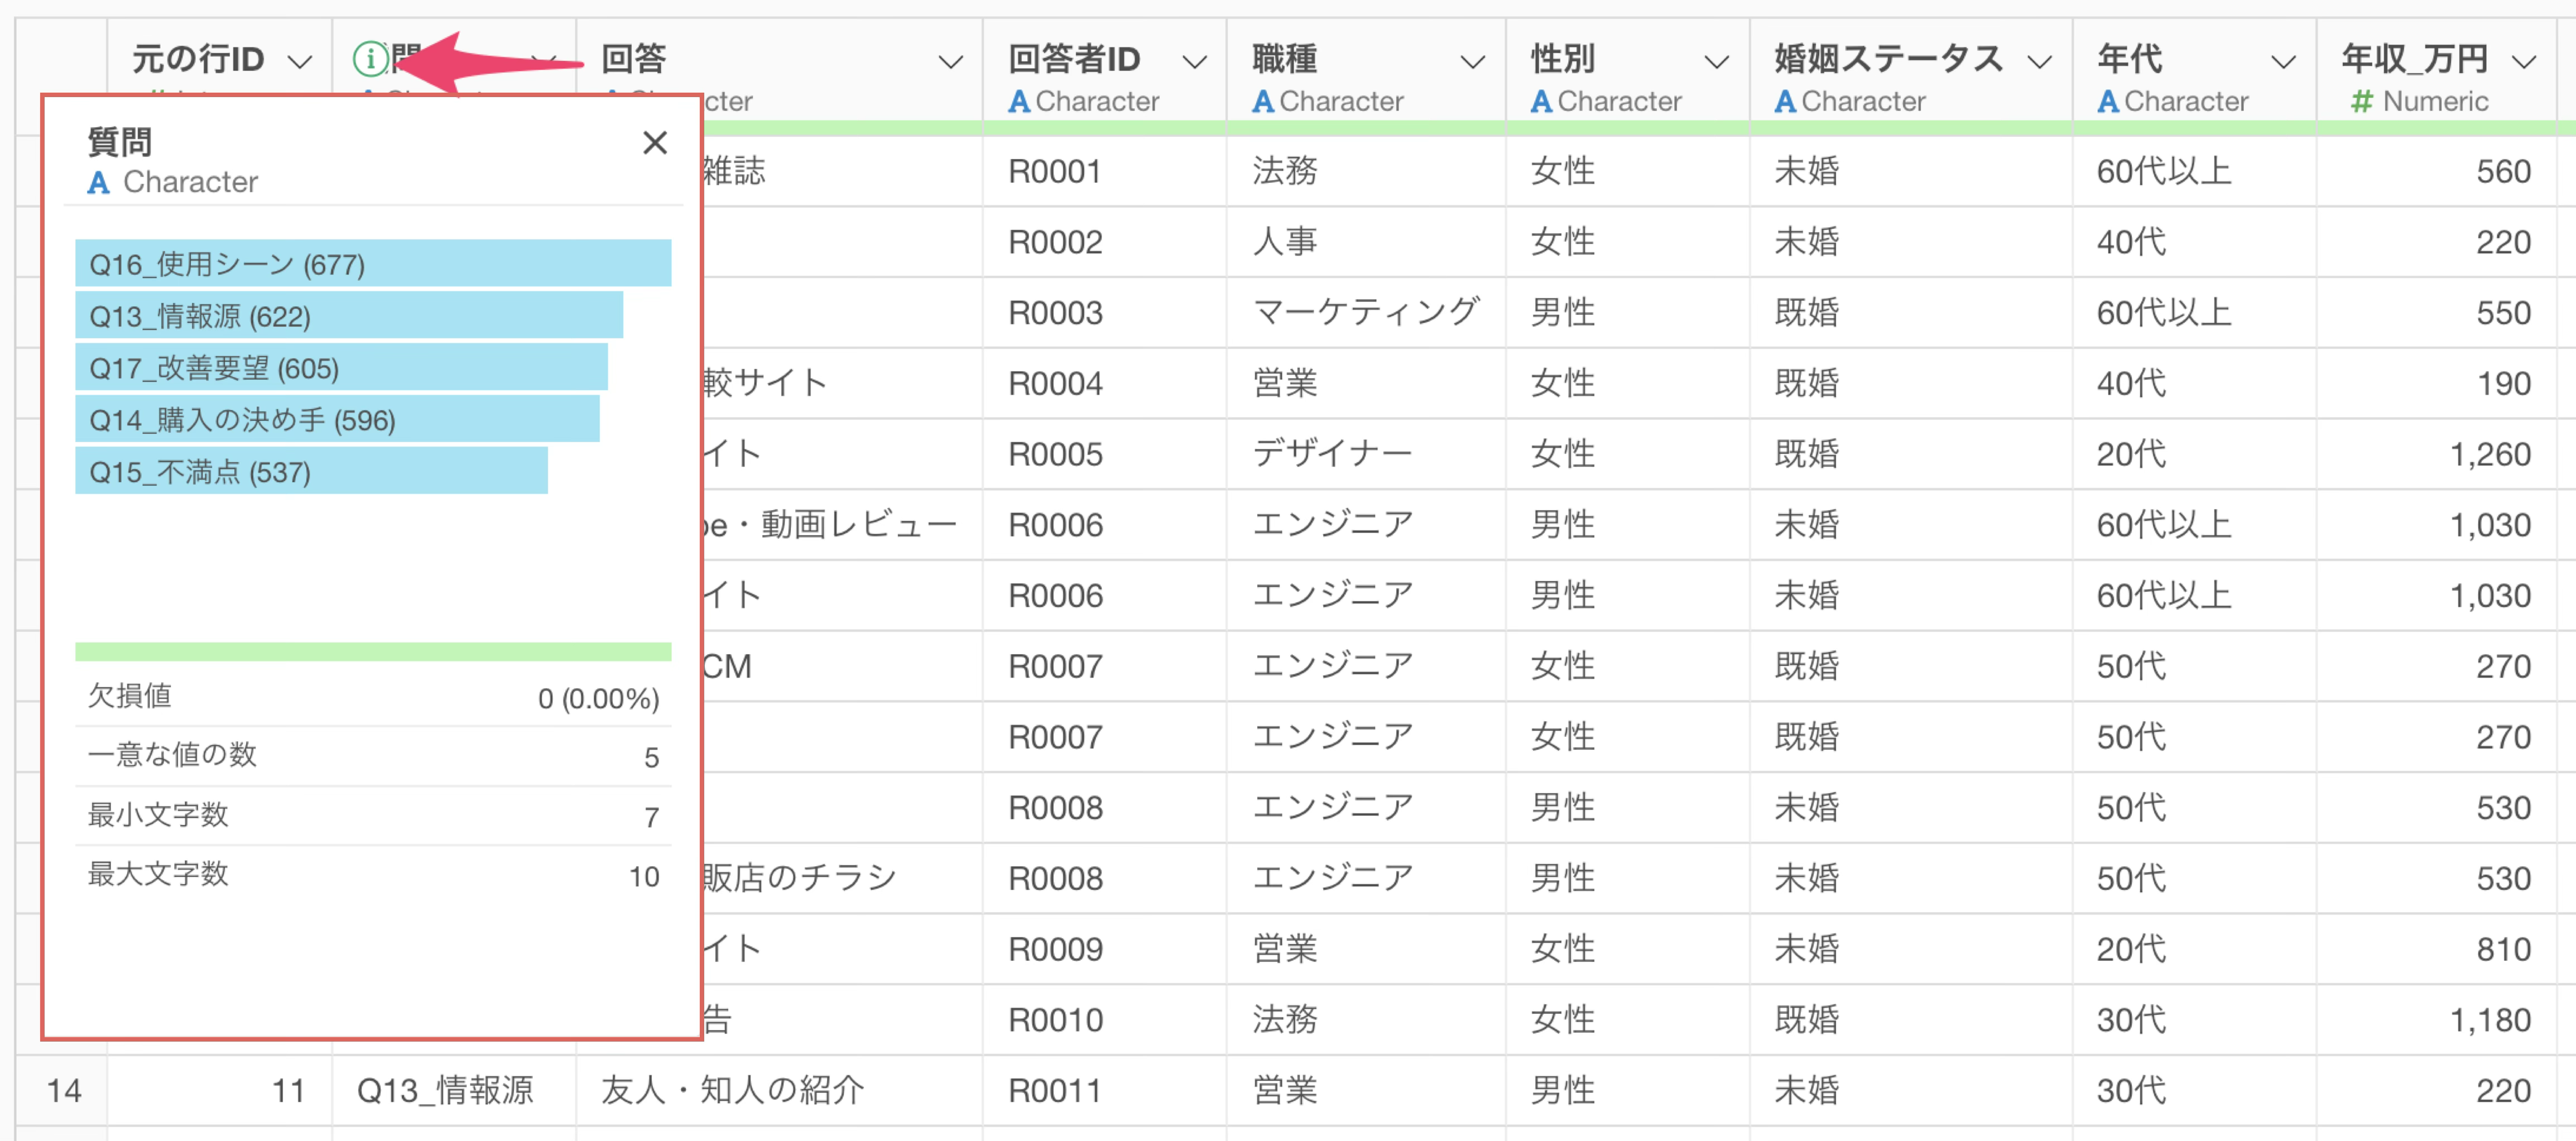Open 婚姻ステータス column menu
Image resolution: width=2576 pixels, height=1141 pixels.
click(2040, 62)
